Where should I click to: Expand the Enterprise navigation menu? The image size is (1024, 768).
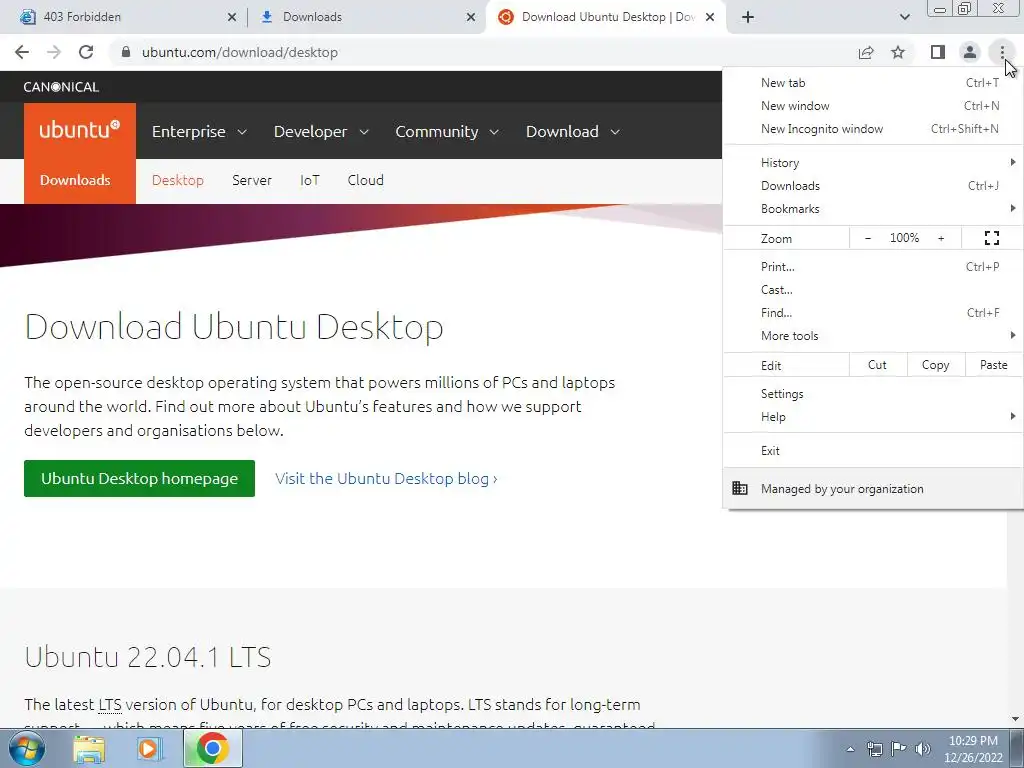point(199,131)
